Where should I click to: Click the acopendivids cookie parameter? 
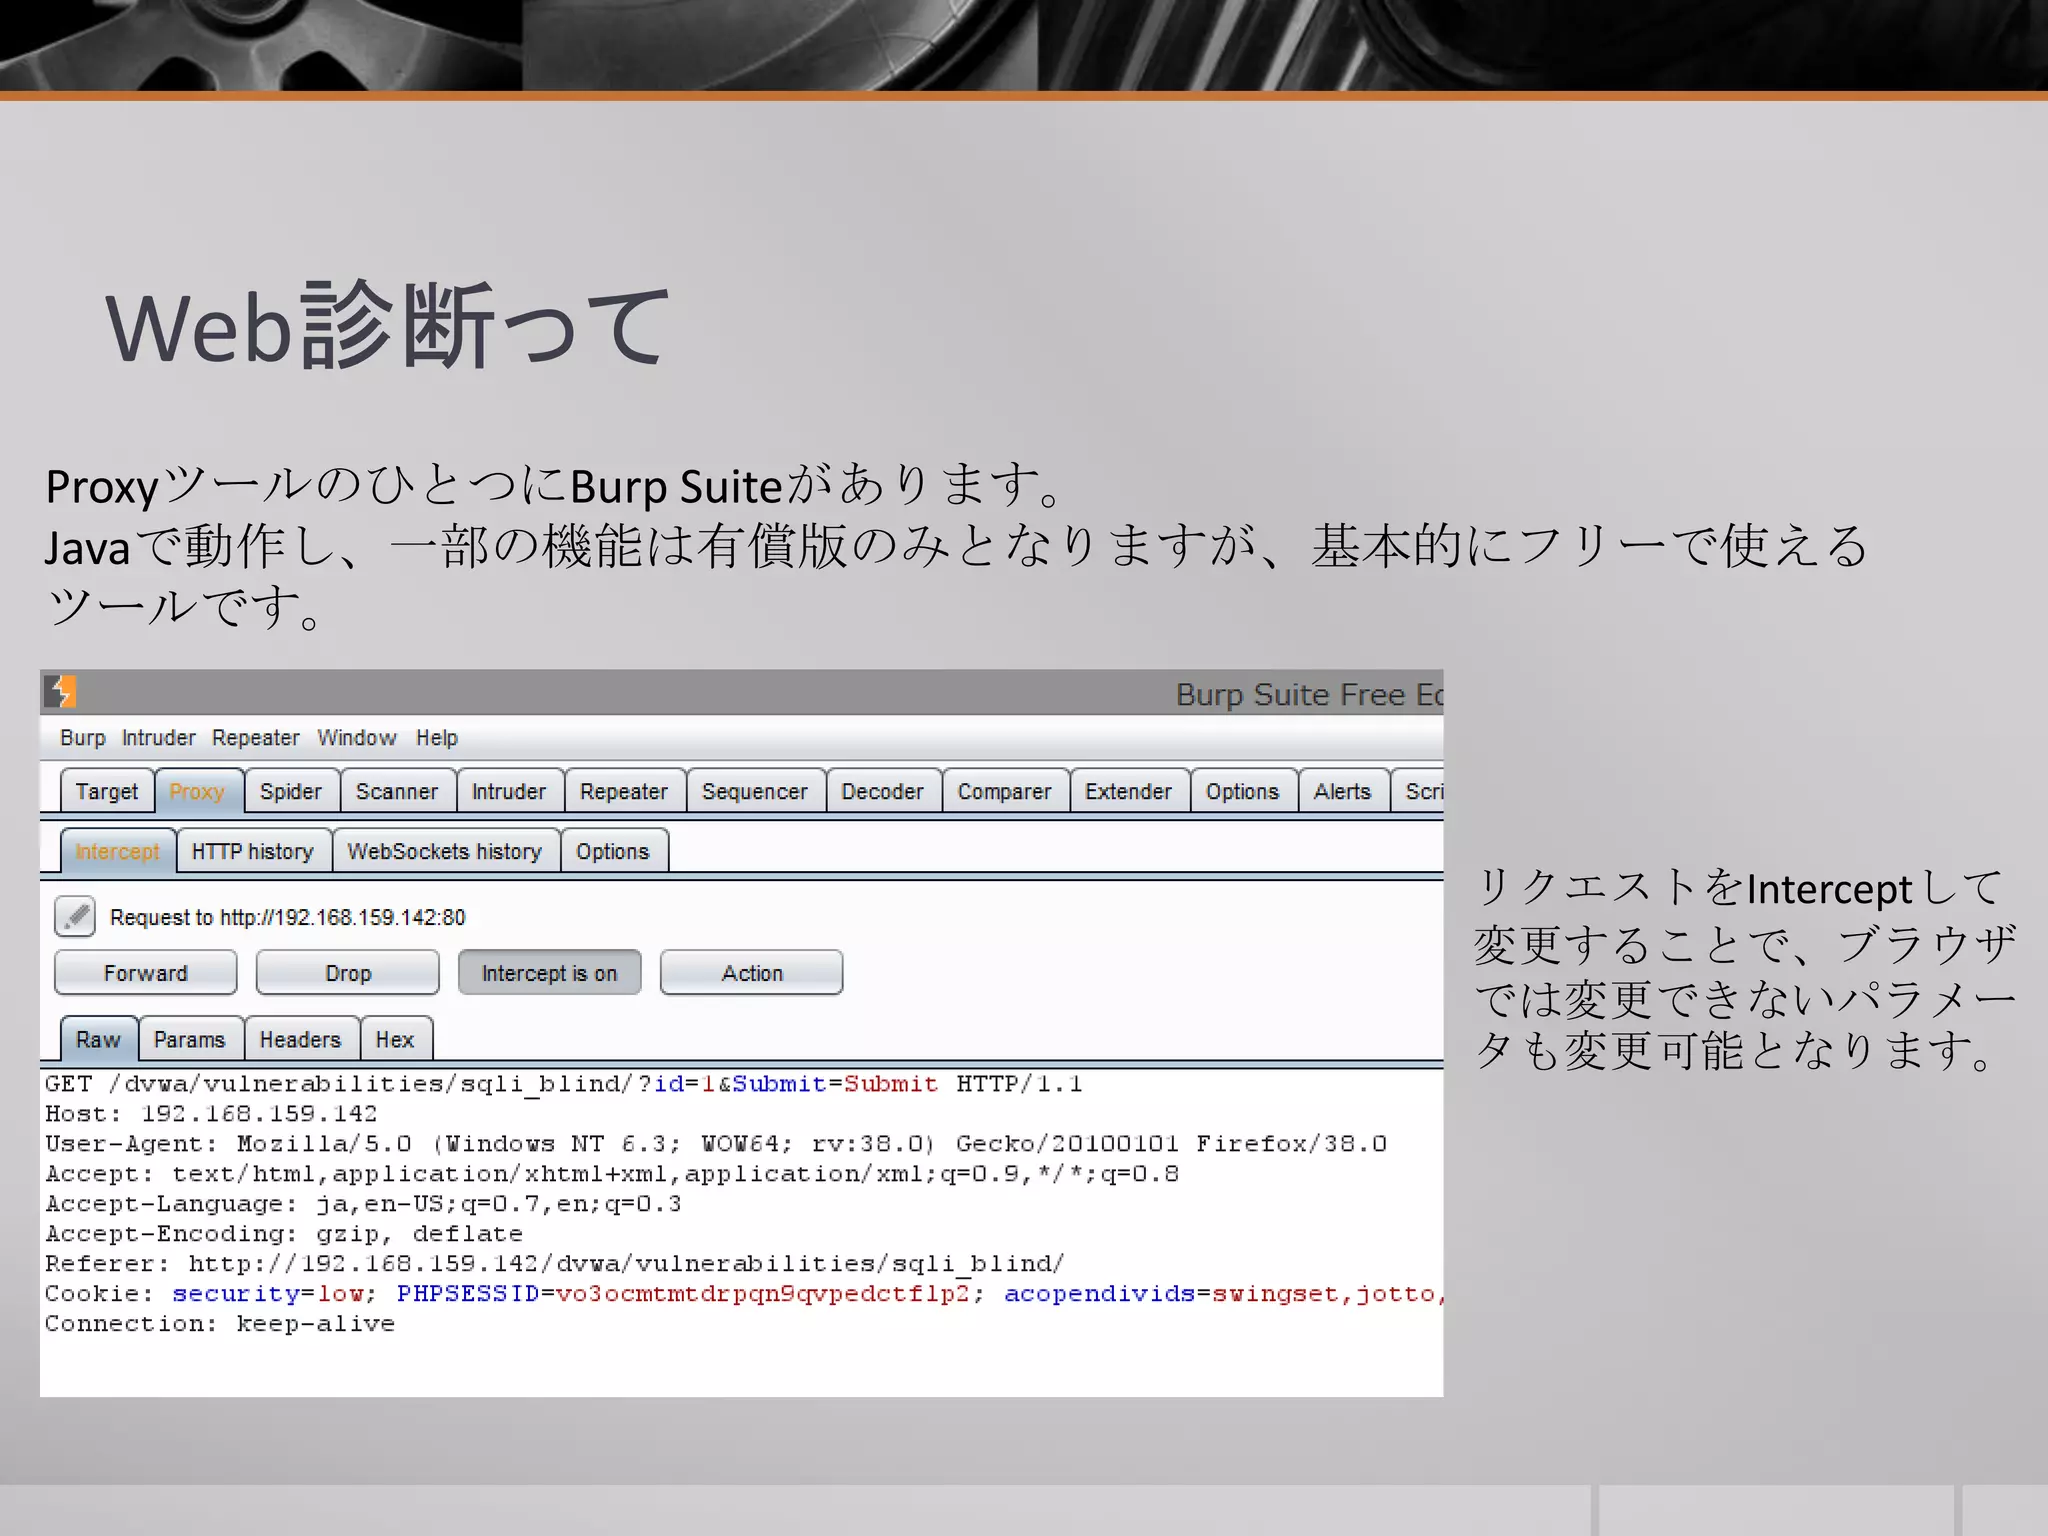[1223, 1294]
